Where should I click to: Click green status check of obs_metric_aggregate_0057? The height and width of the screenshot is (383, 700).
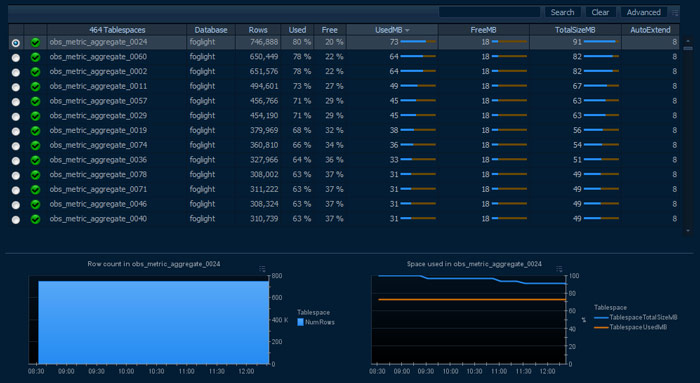(x=35, y=101)
